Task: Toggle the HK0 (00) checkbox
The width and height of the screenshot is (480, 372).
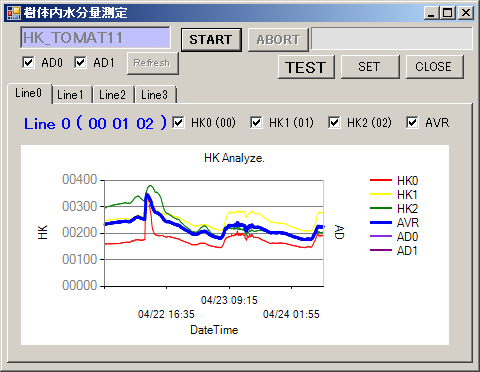Action: 178,122
